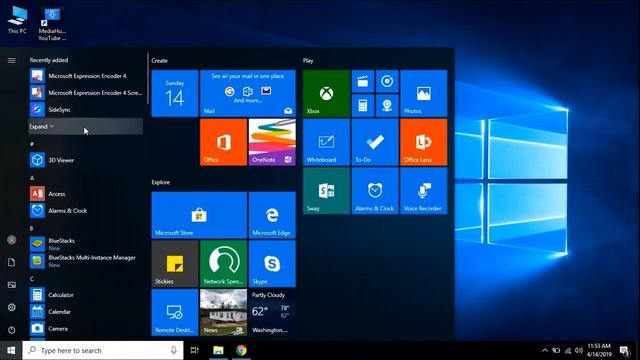Open the taskbar clock showing 11:53 AM
The height and width of the screenshot is (360, 640).
599,350
